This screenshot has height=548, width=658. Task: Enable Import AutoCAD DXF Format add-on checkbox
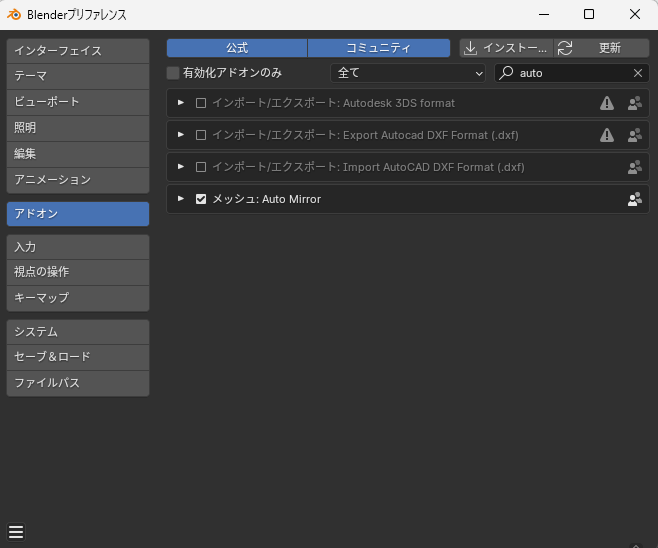[201, 167]
